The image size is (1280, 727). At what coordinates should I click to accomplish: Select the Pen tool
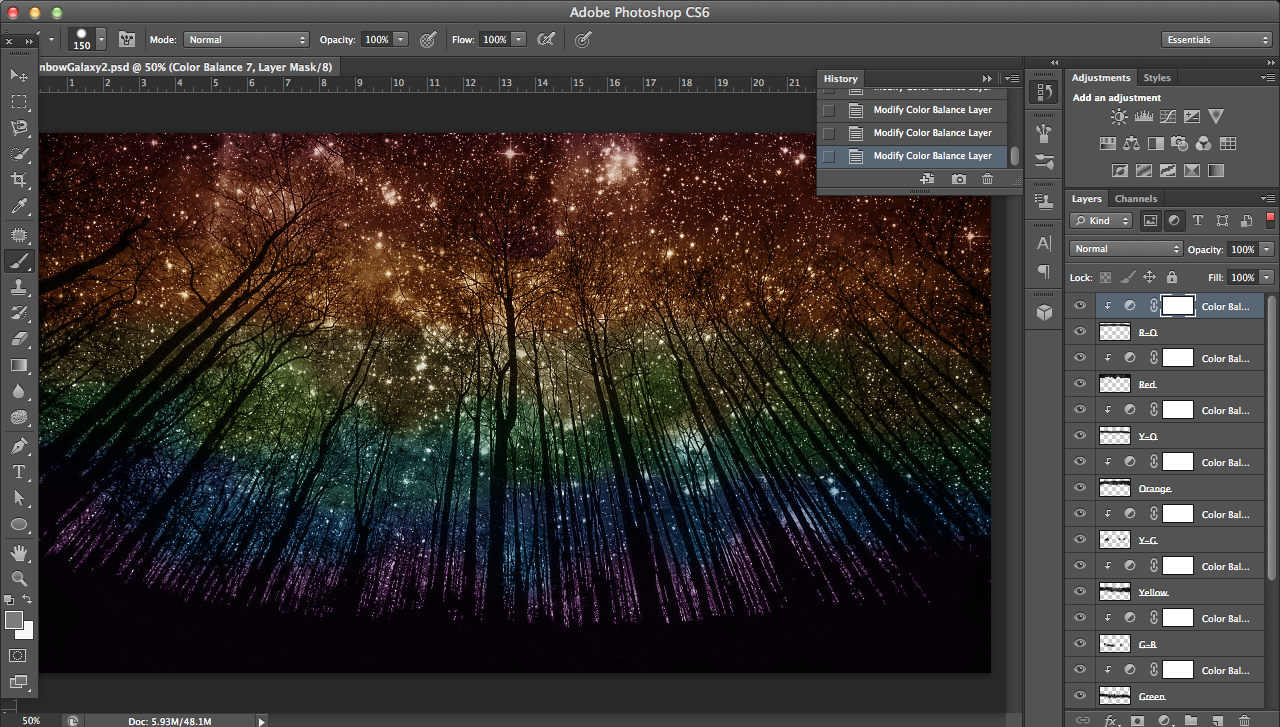(19, 445)
